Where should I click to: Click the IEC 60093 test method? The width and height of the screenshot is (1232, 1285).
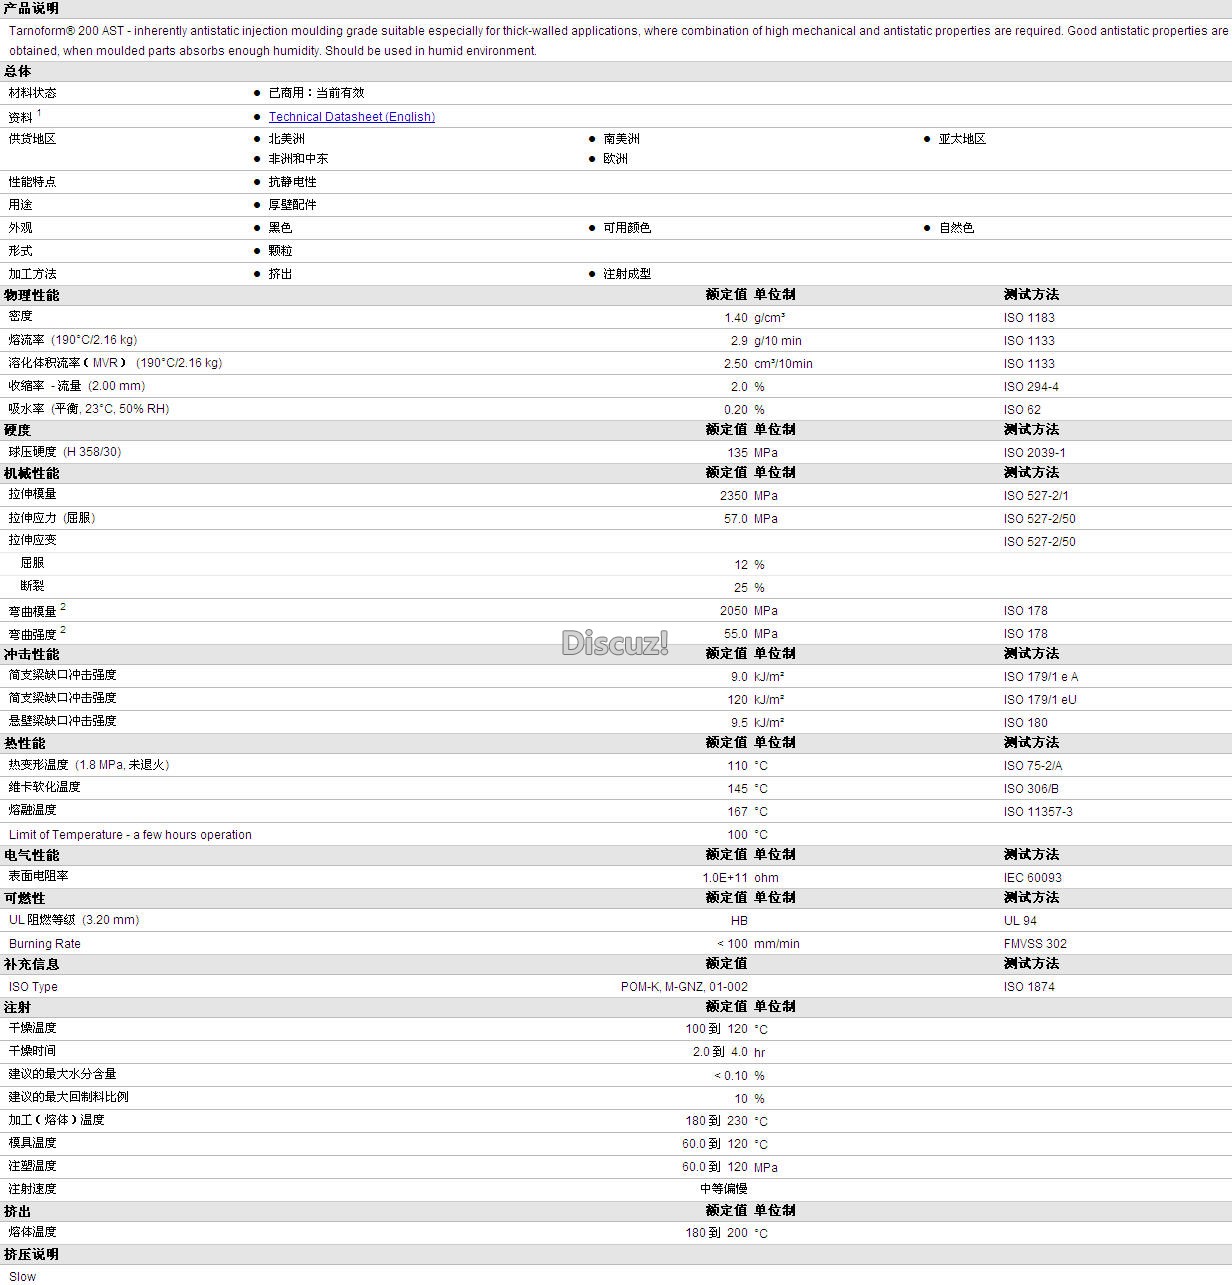(x=1033, y=878)
